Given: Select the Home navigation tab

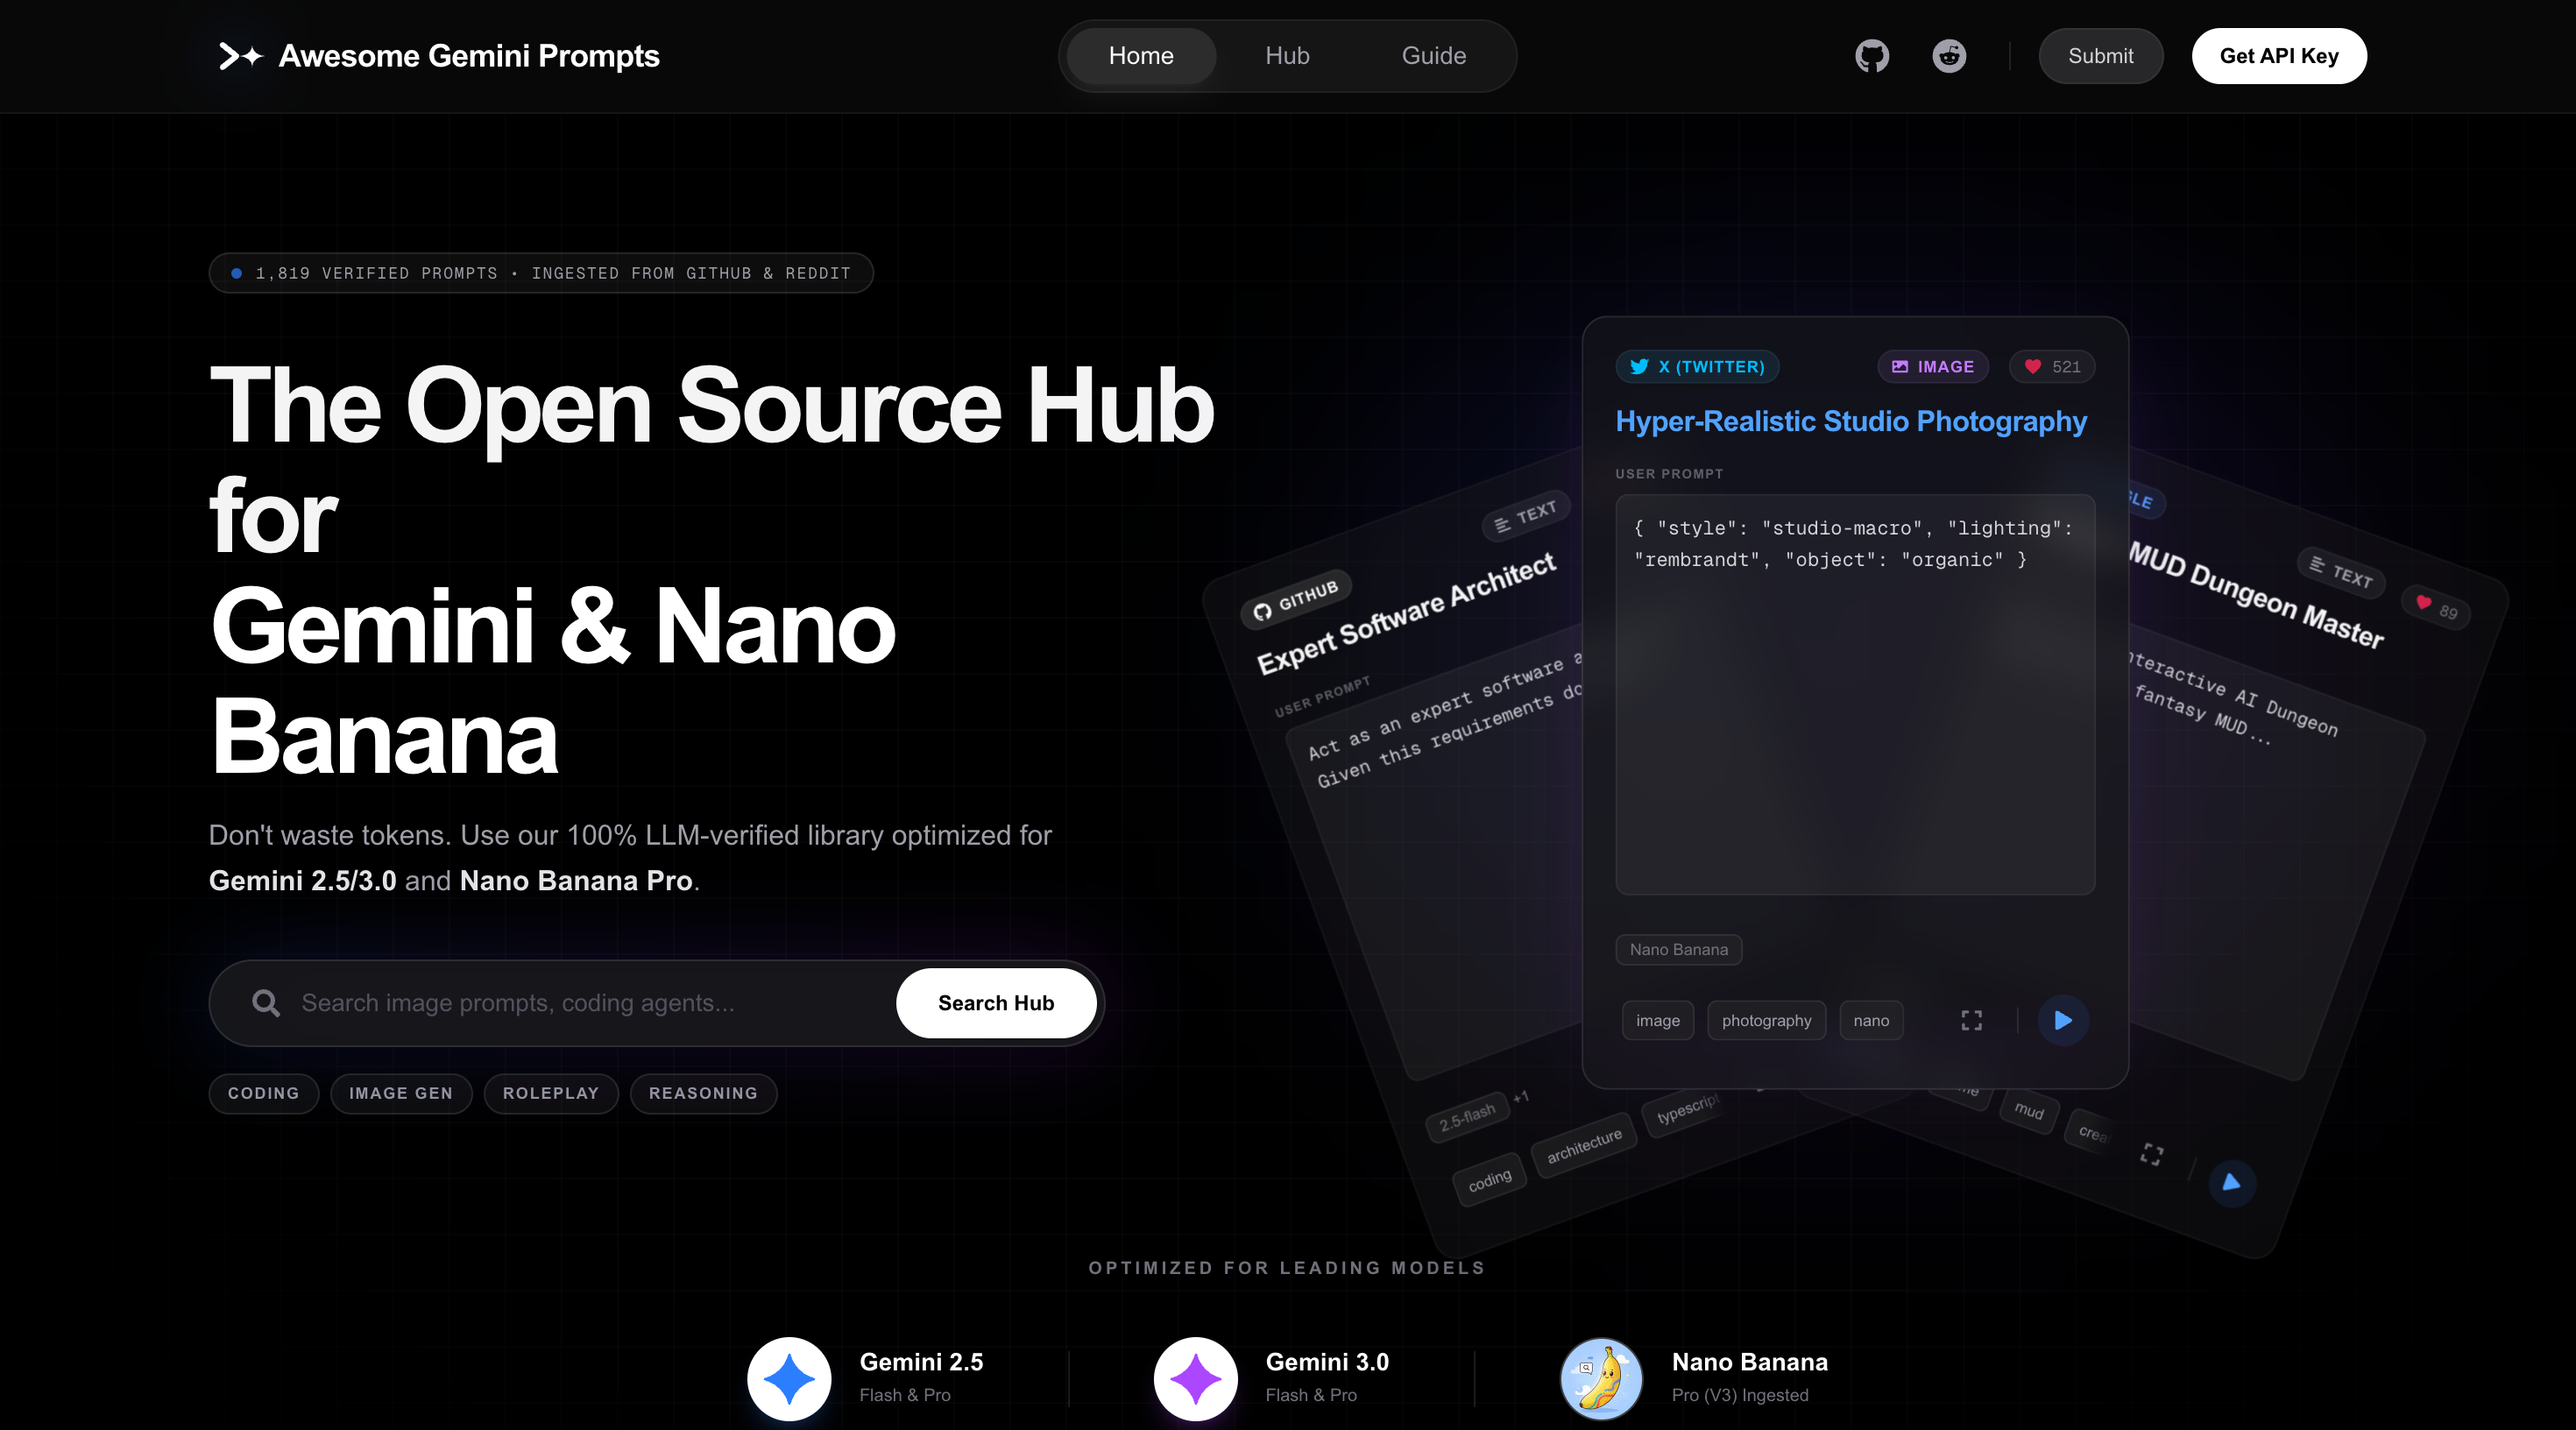Looking at the screenshot, I should [1141, 56].
